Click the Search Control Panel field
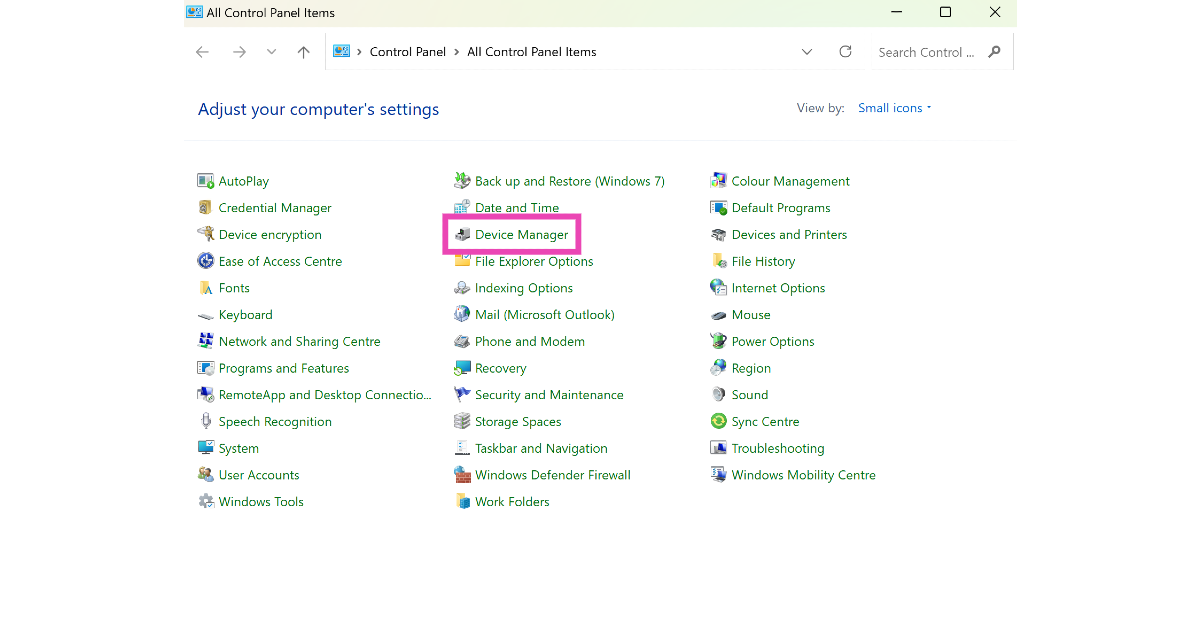Screen dimensions: 1200x628 point(925,52)
